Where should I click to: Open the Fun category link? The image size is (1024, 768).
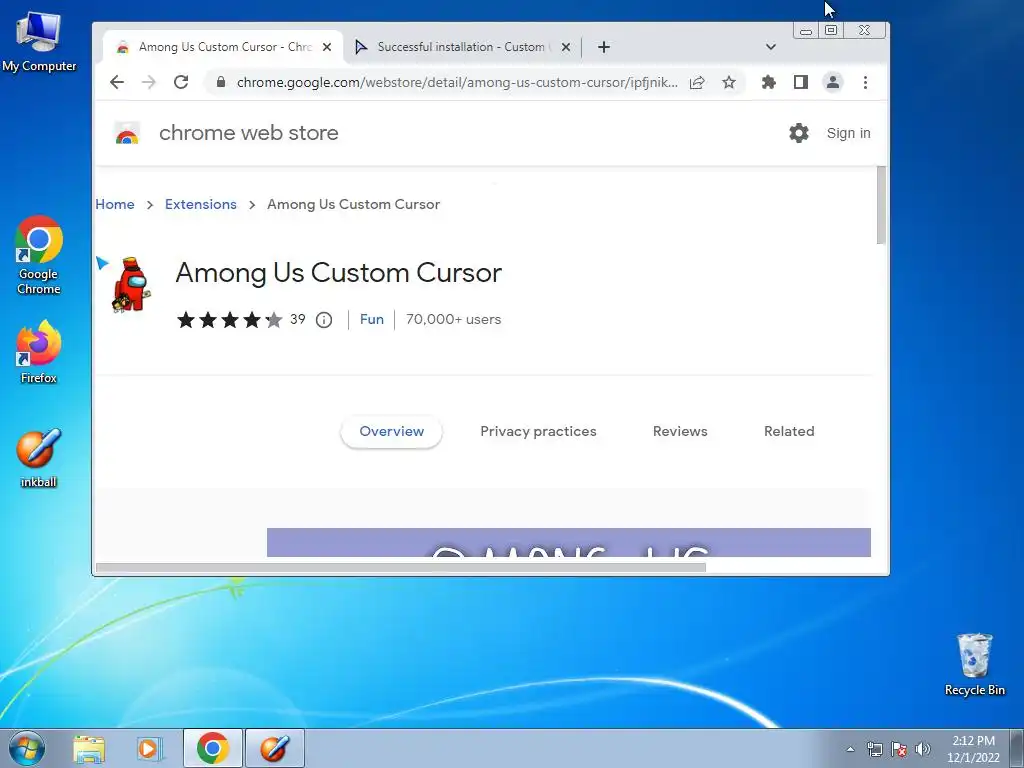coord(372,319)
